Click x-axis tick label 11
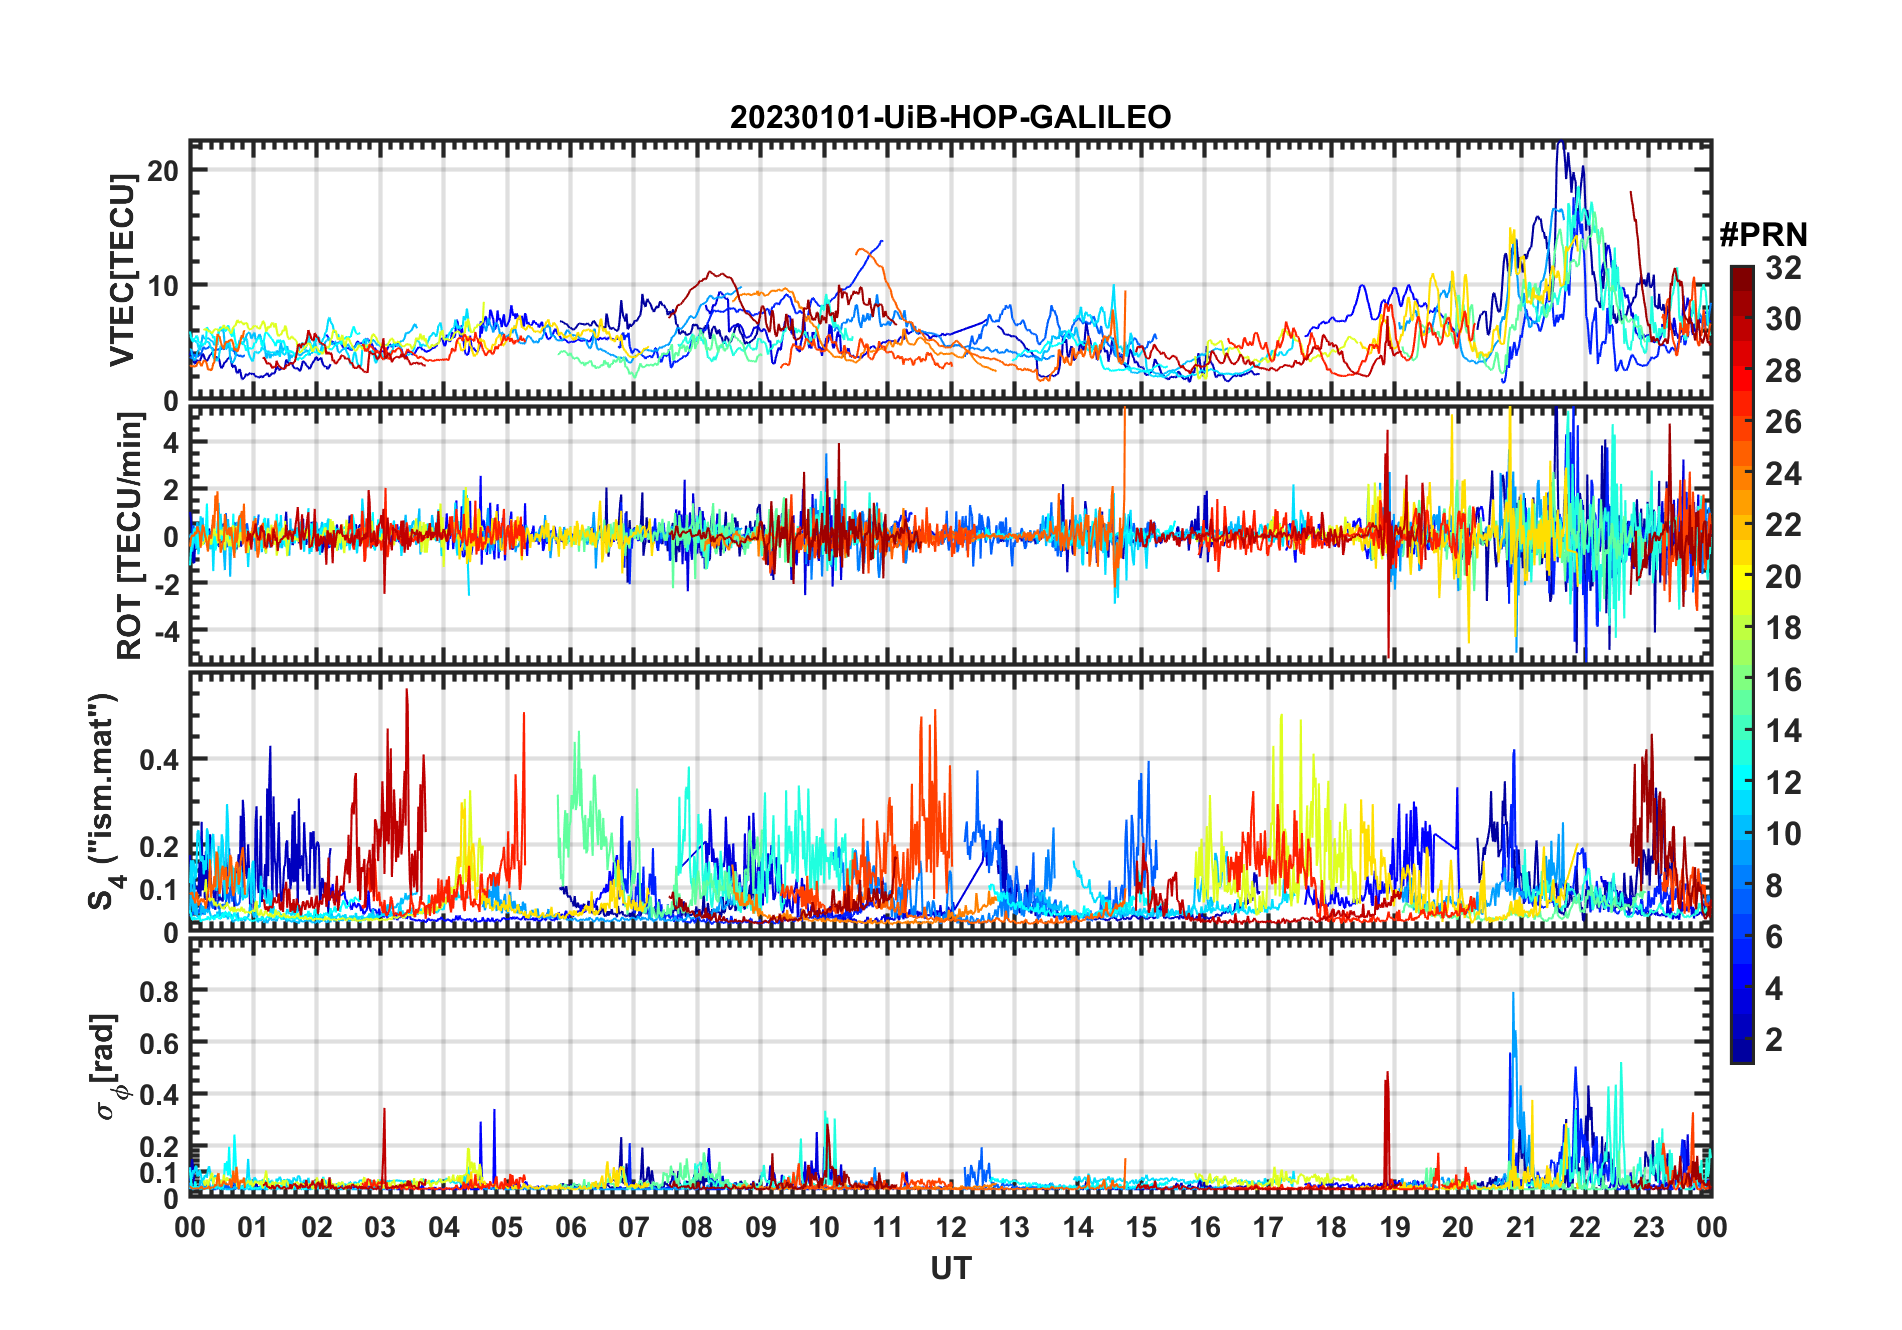Viewport: 1902px width, 1330px height. pyautogui.click(x=888, y=1228)
